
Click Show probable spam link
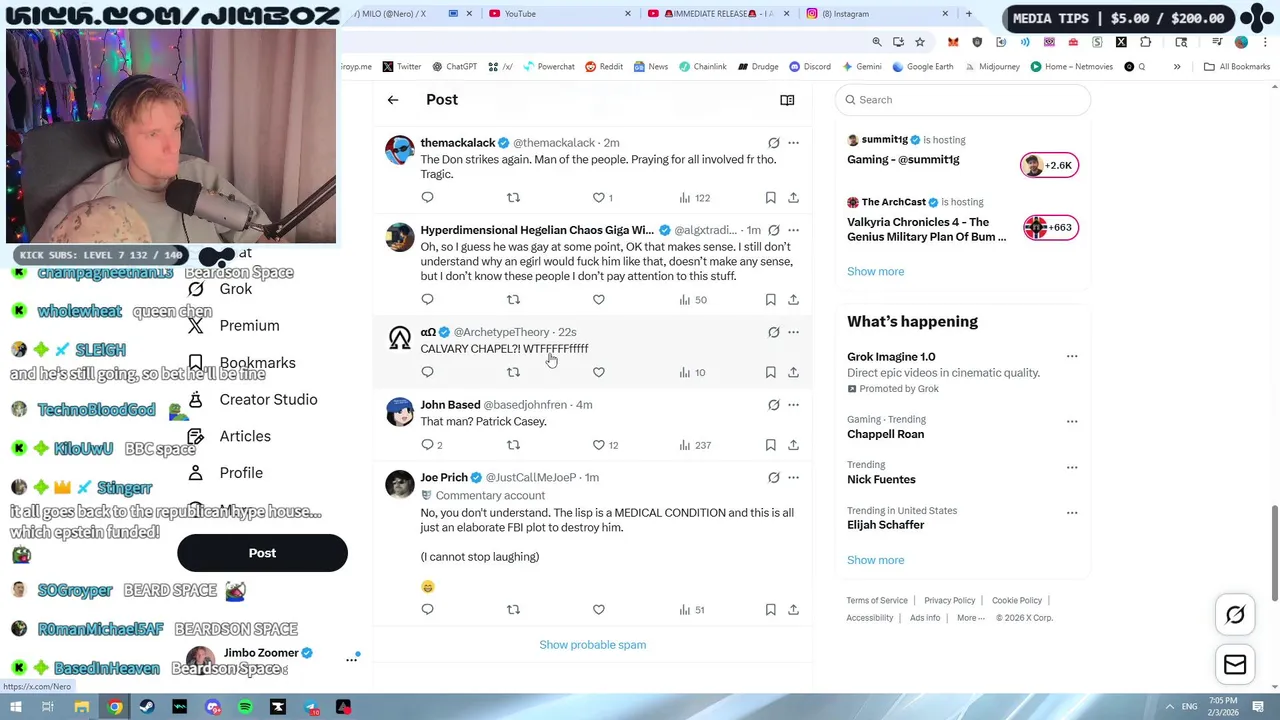593,645
